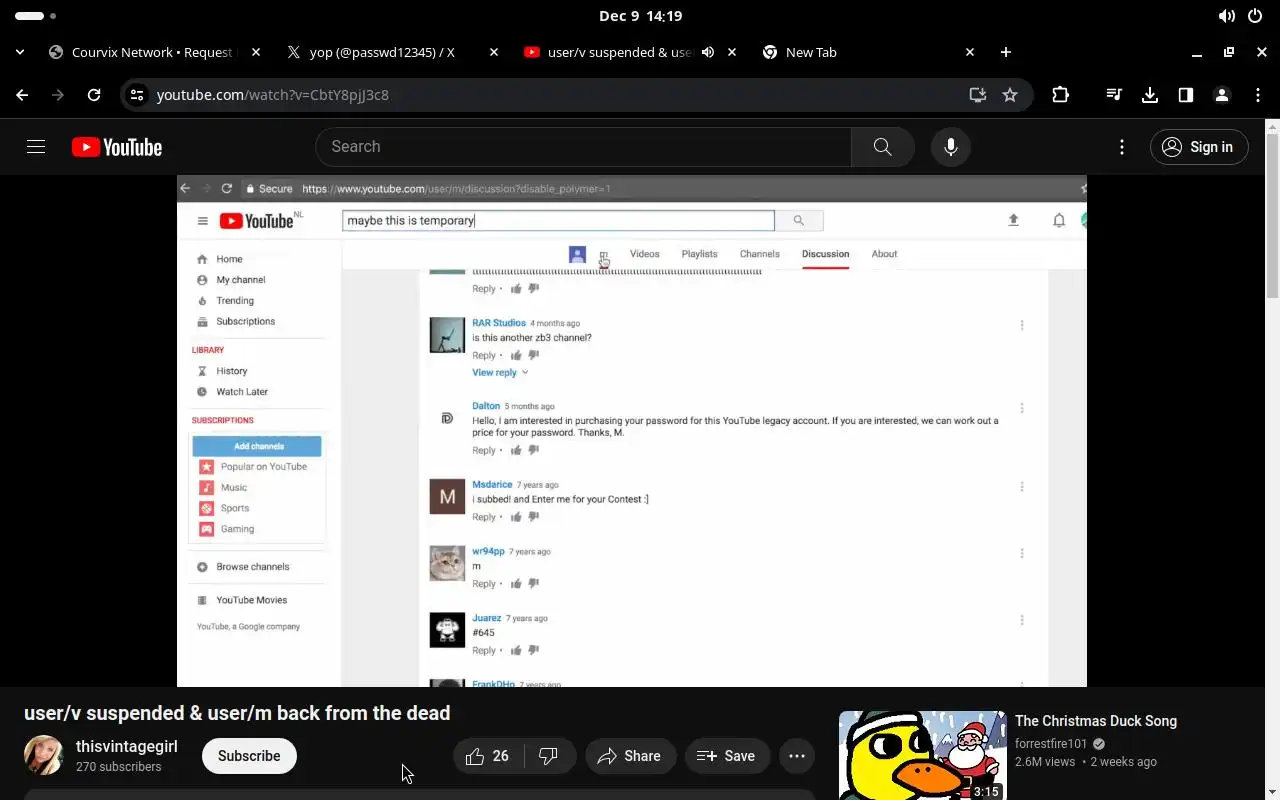Open browser profile icon

click(1222, 95)
